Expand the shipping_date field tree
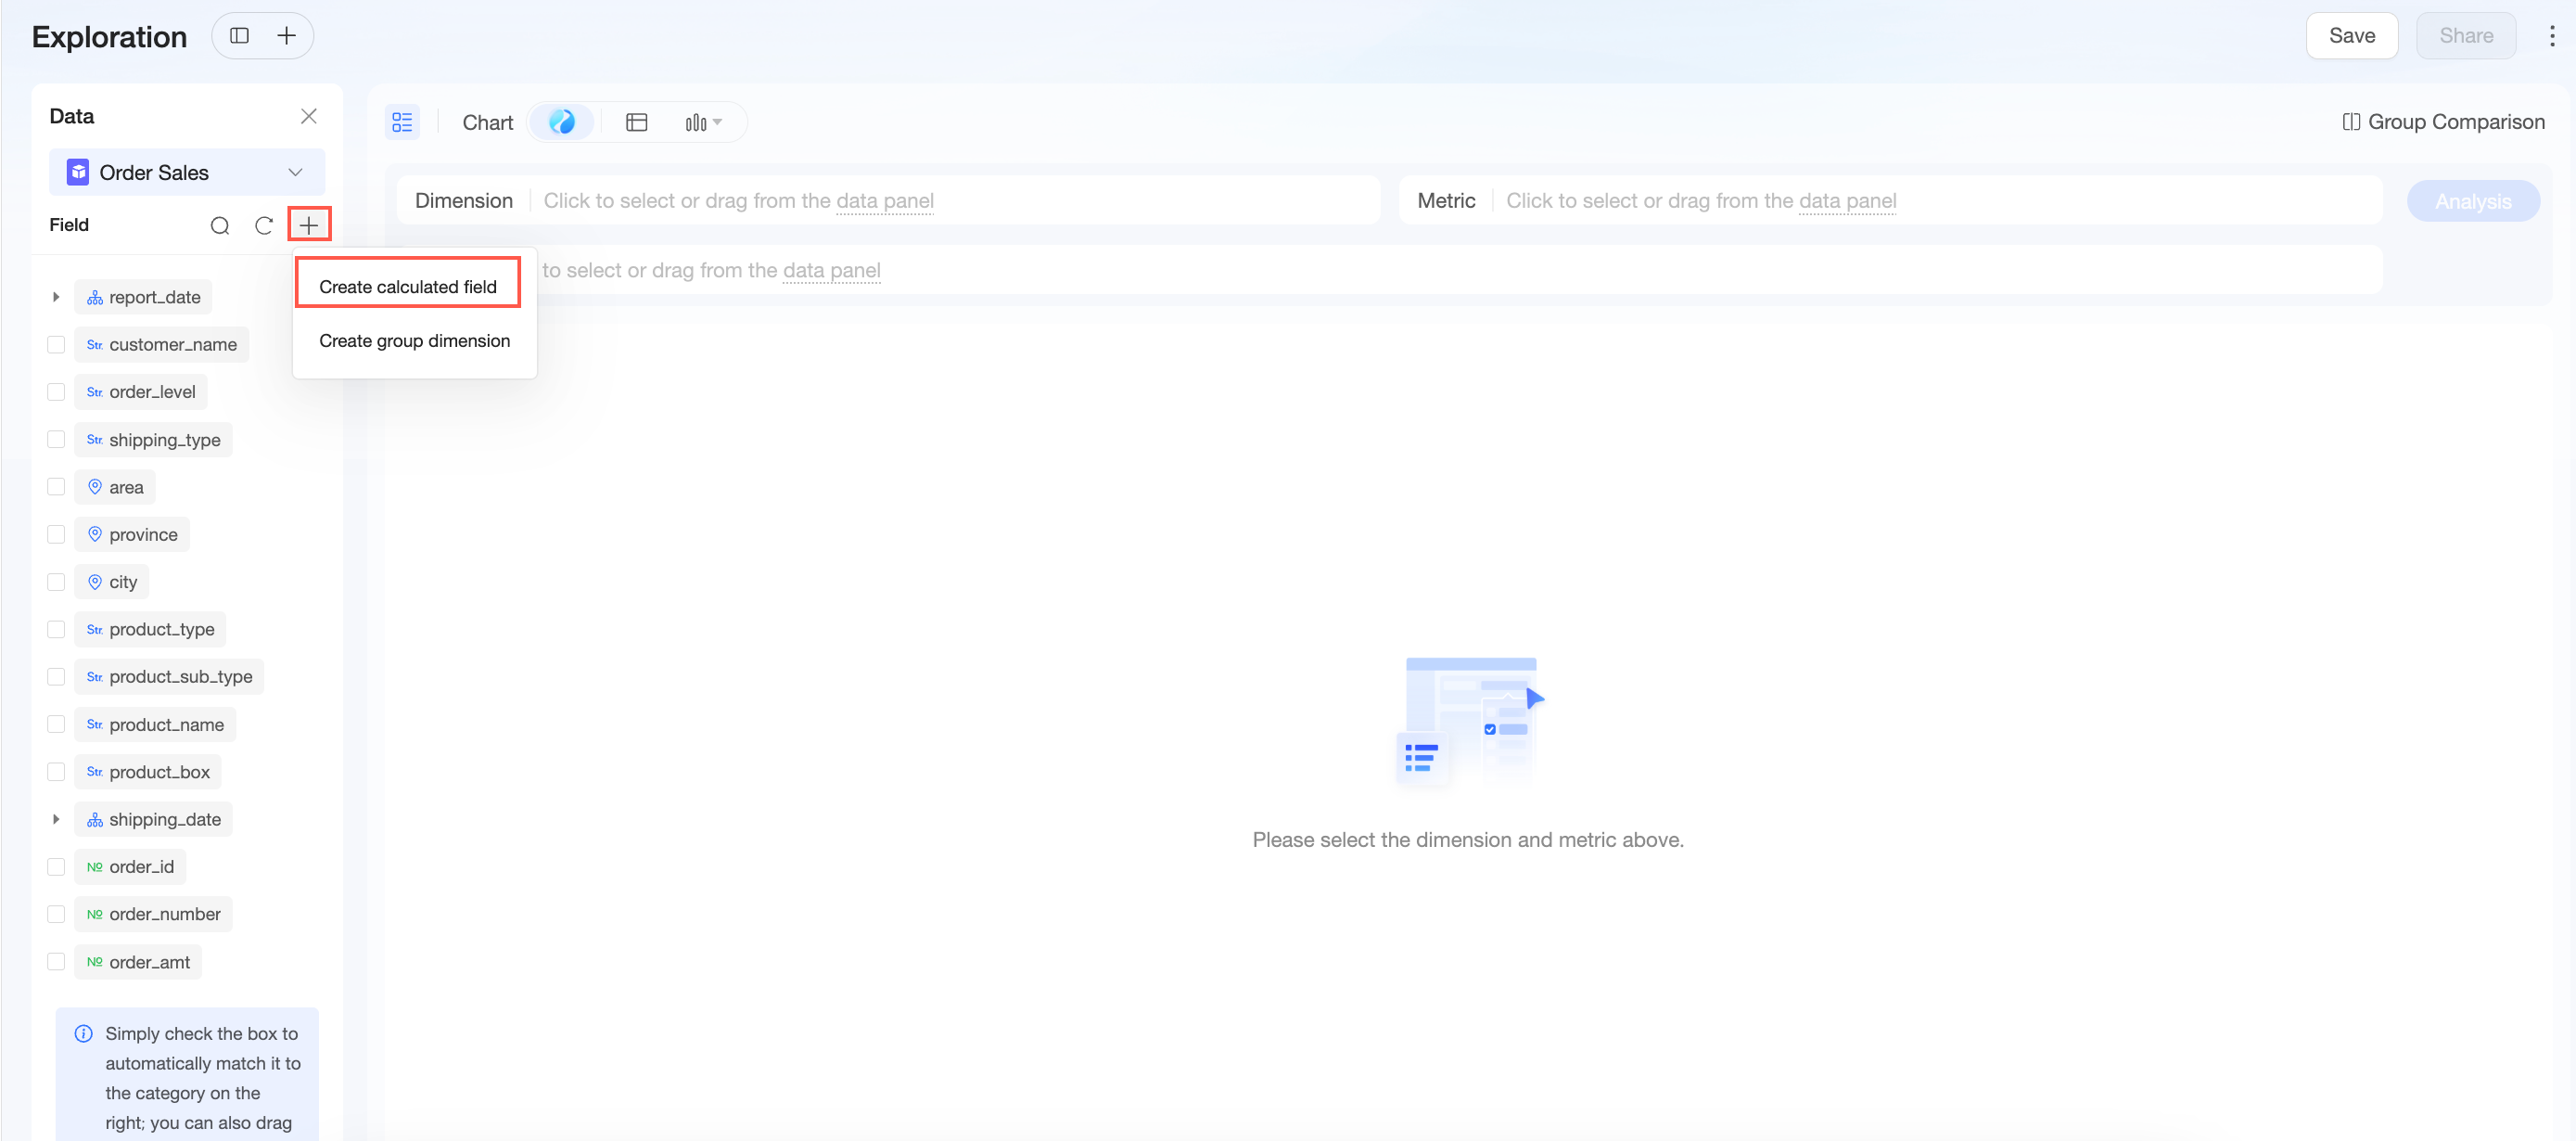2576x1141 pixels. [x=56, y=819]
